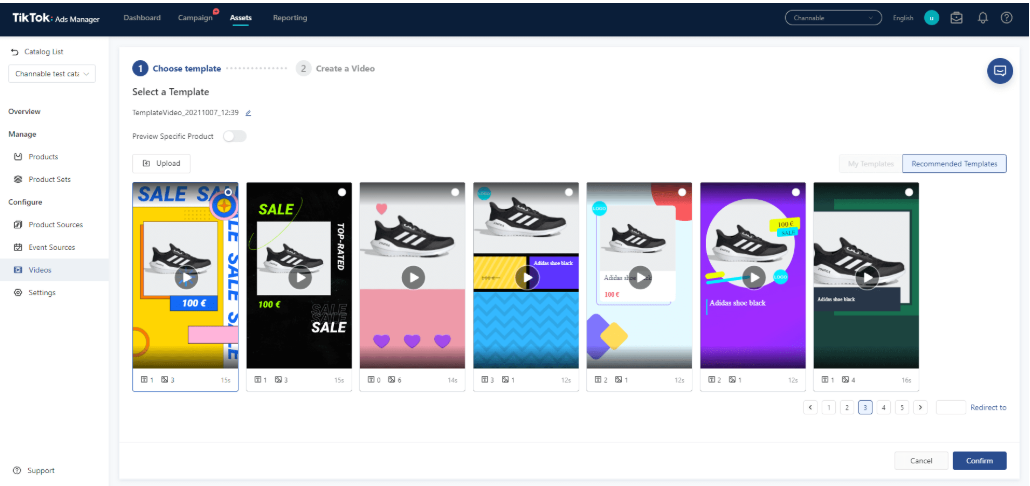This screenshot has width=1030, height=486.
Task: Switch to Recommended Templates
Action: pos(954,164)
